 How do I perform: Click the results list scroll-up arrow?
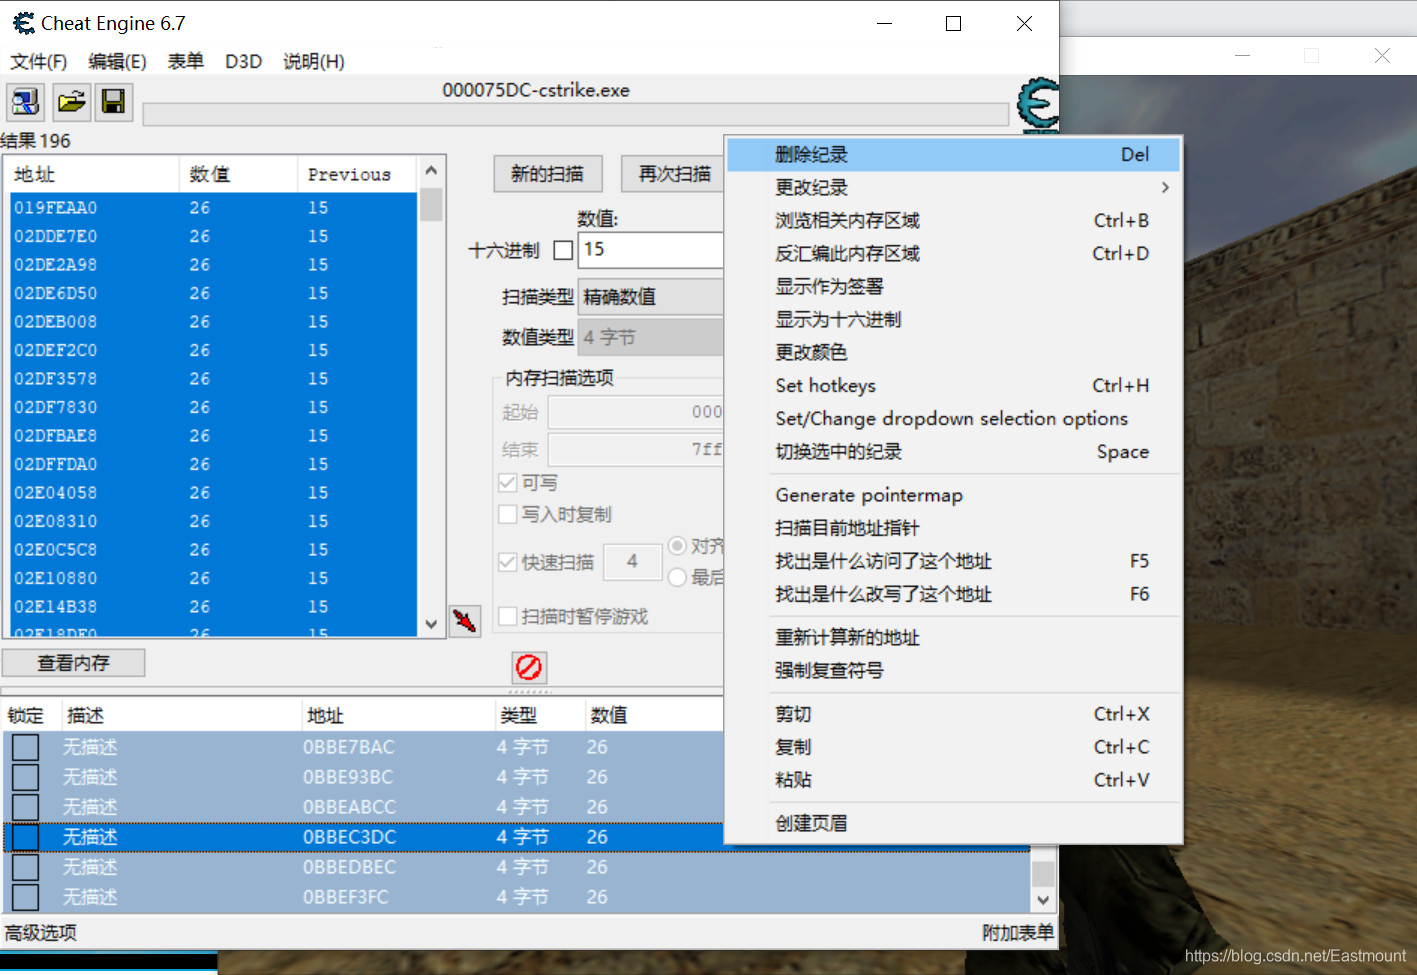[431, 170]
